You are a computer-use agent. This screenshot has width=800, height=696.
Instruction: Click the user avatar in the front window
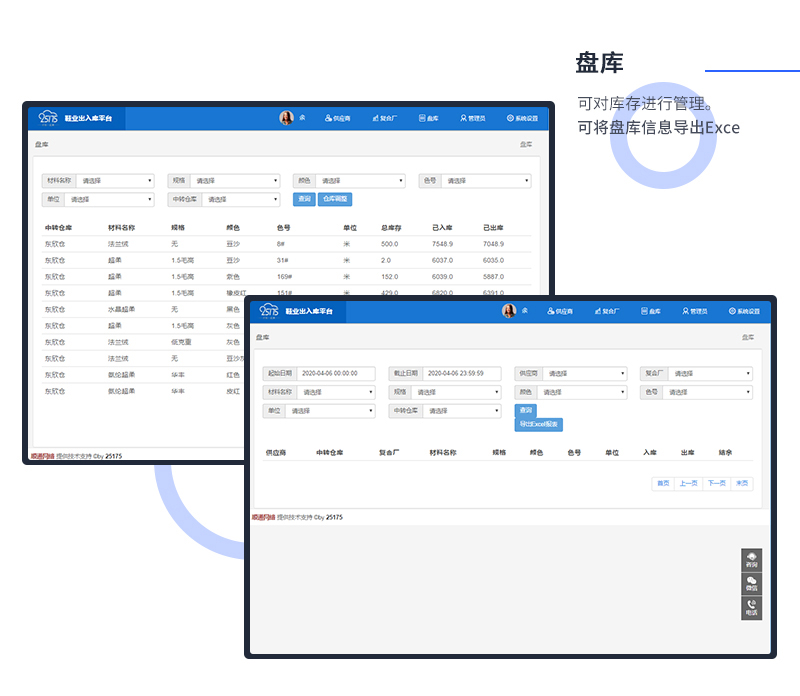(509, 311)
